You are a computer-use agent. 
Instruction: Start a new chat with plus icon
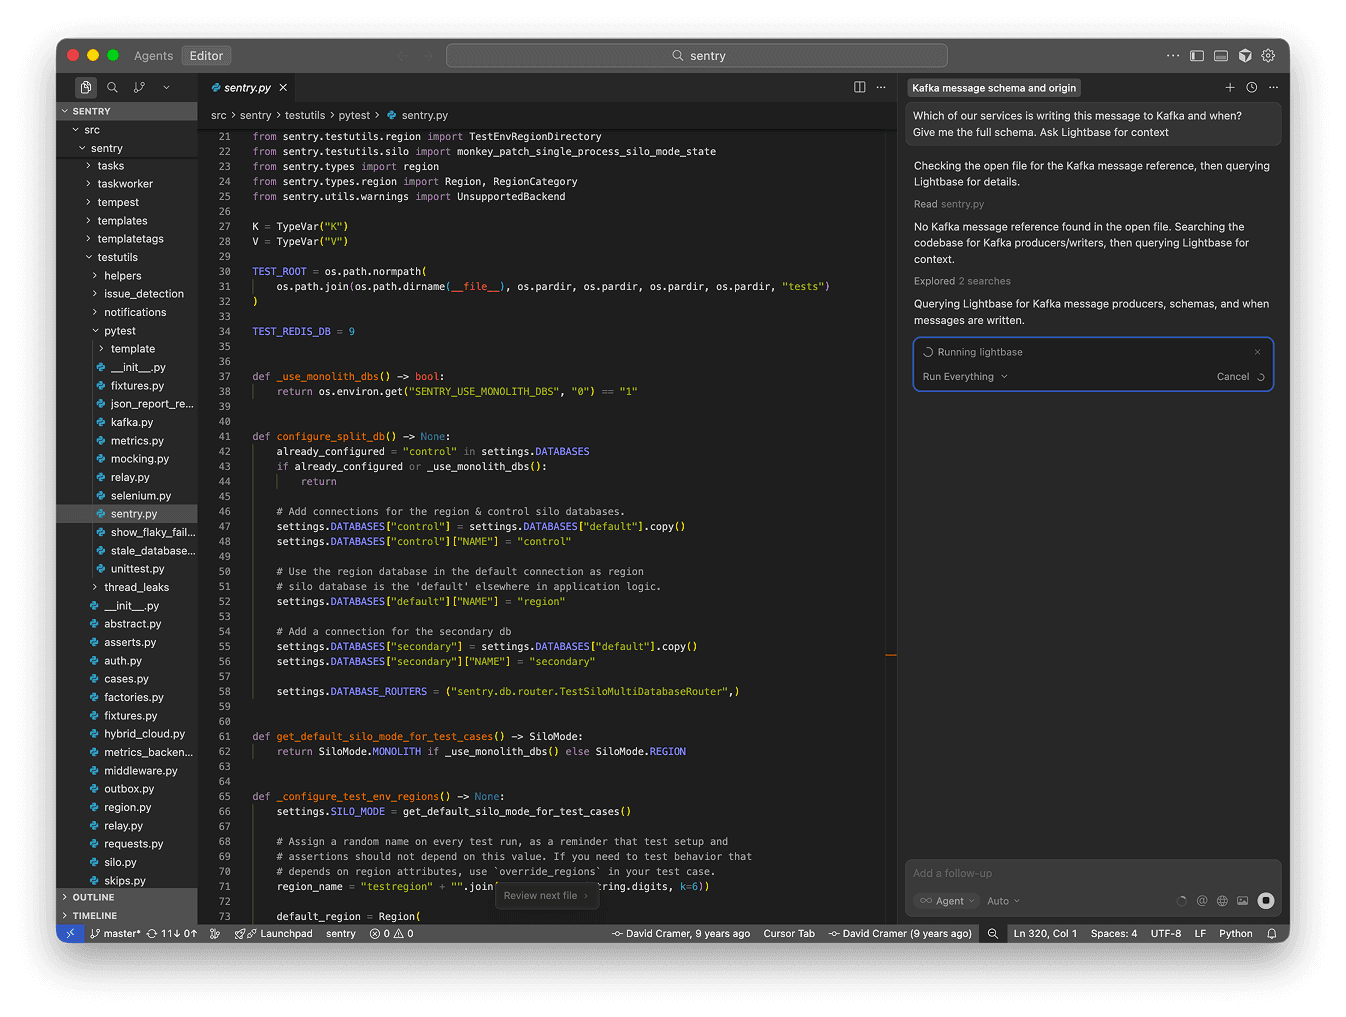coord(1230,88)
